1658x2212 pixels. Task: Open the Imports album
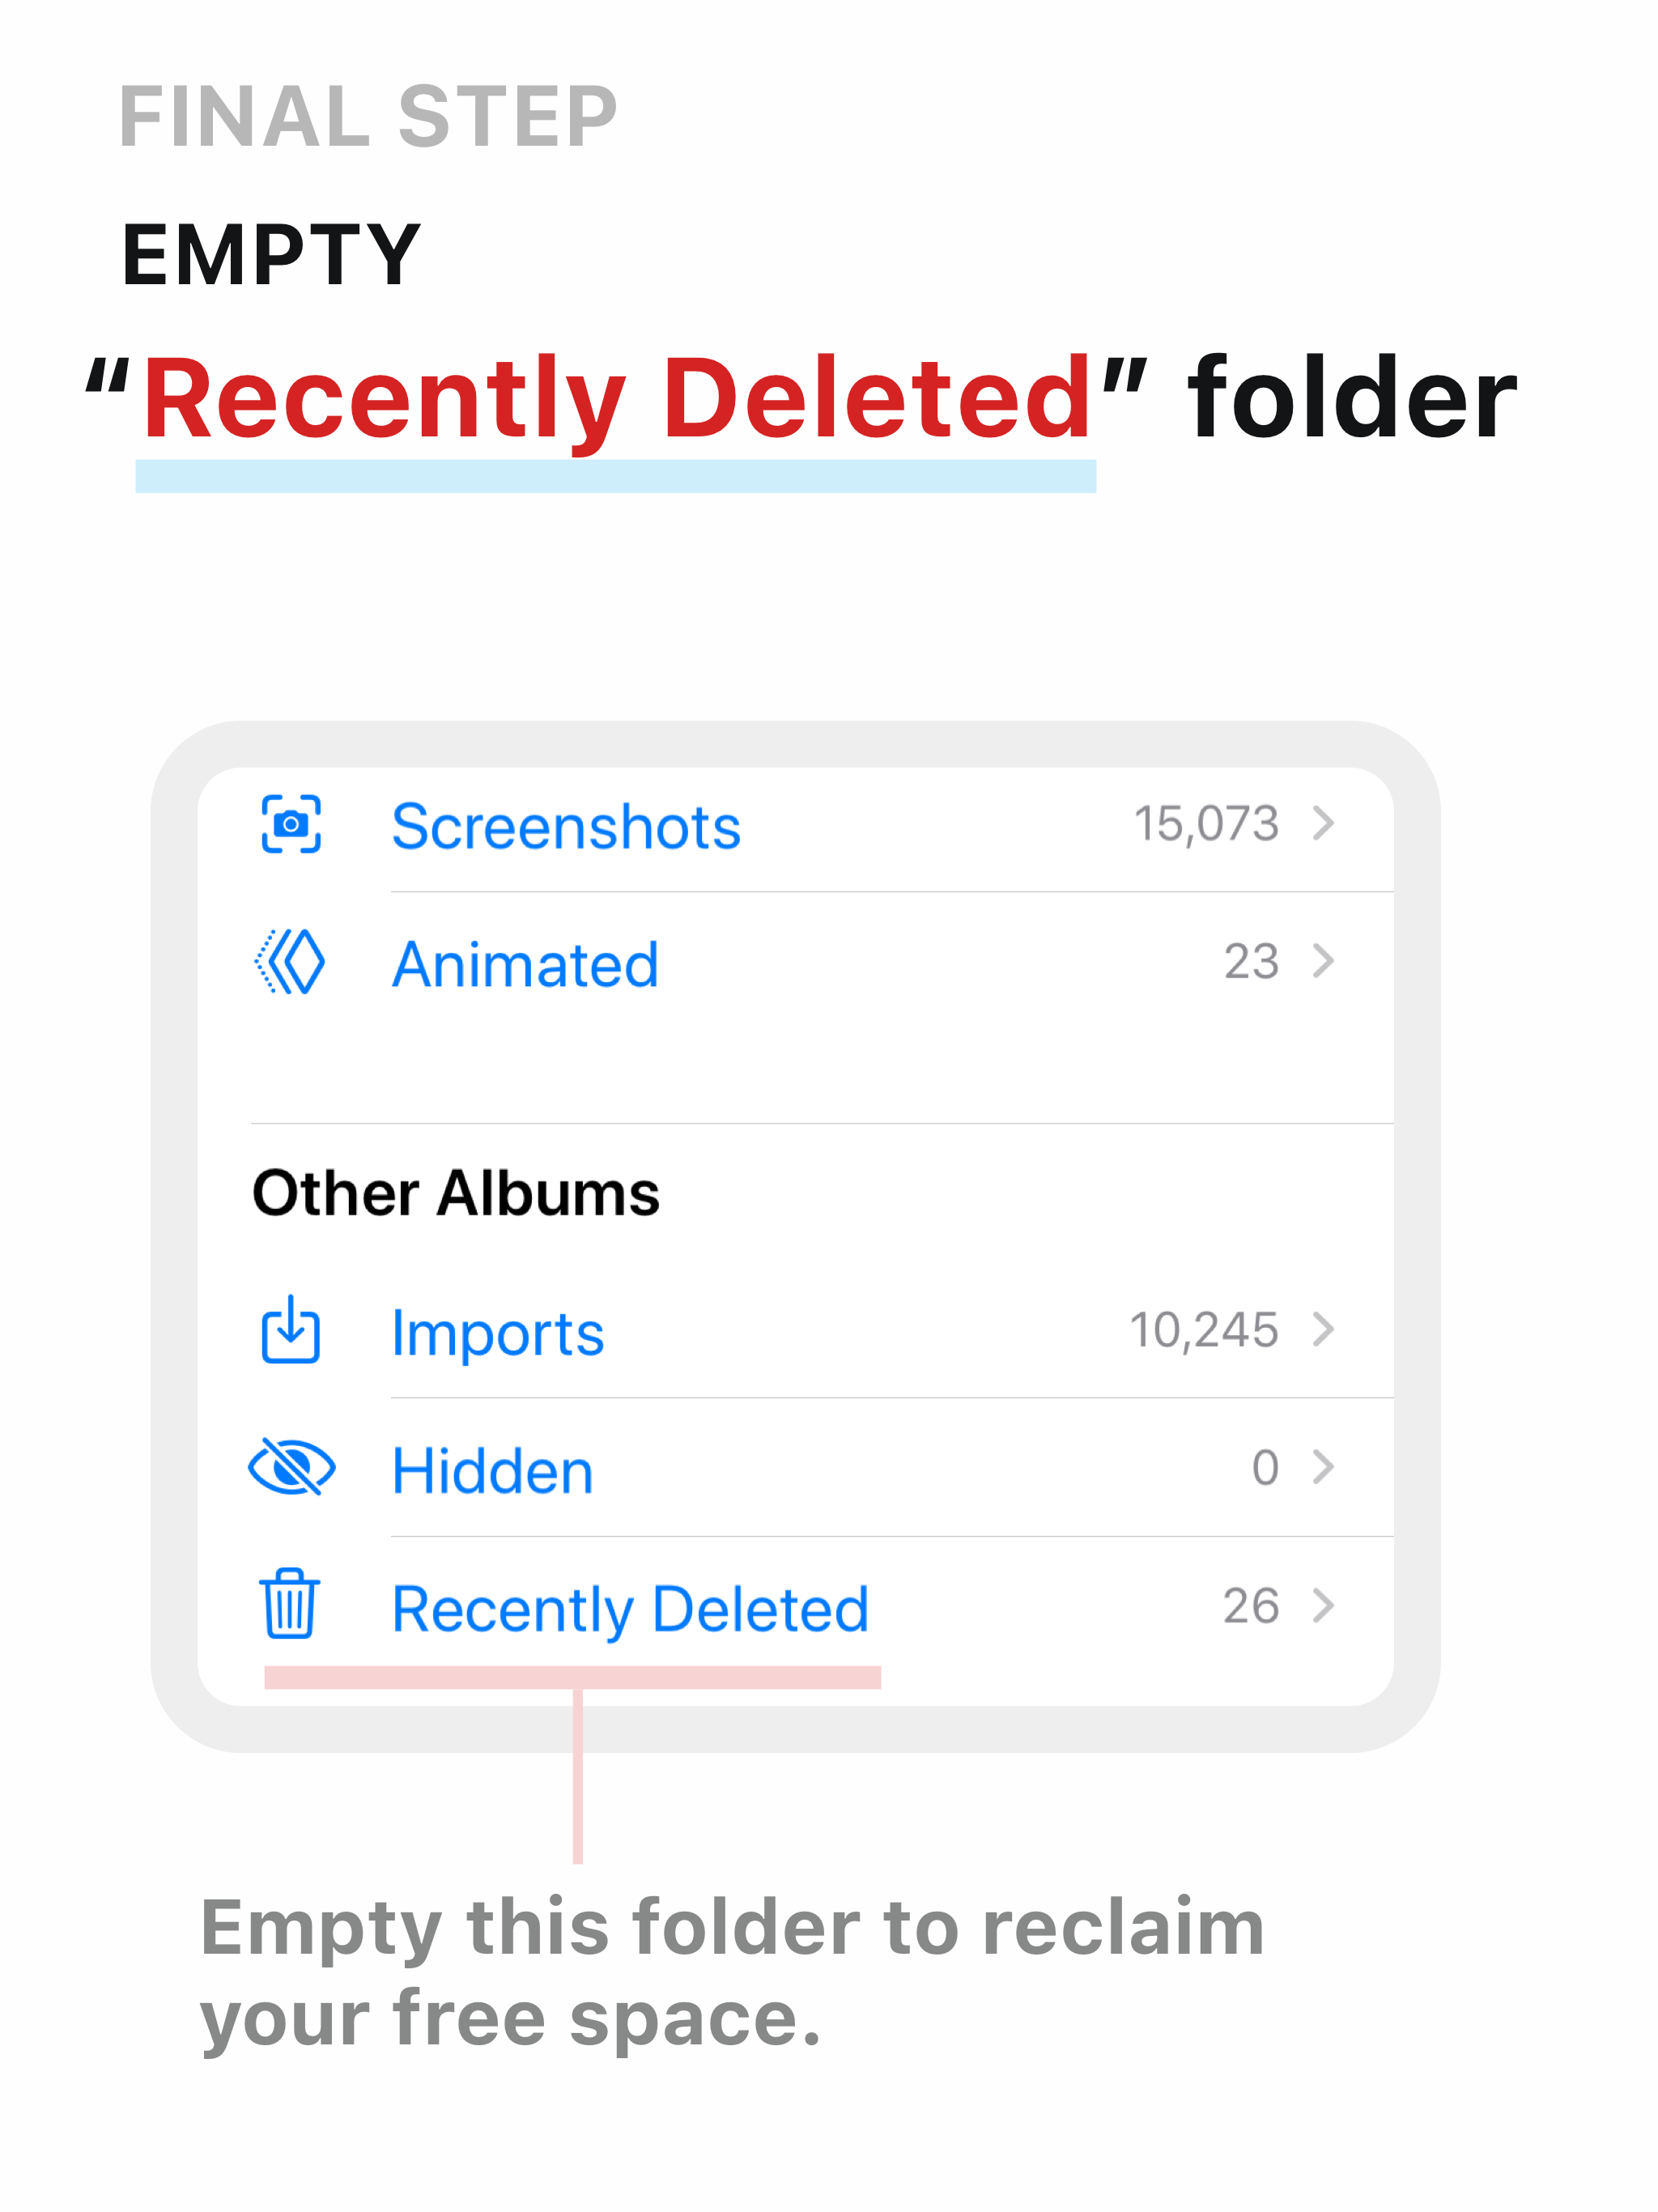[x=795, y=1332]
